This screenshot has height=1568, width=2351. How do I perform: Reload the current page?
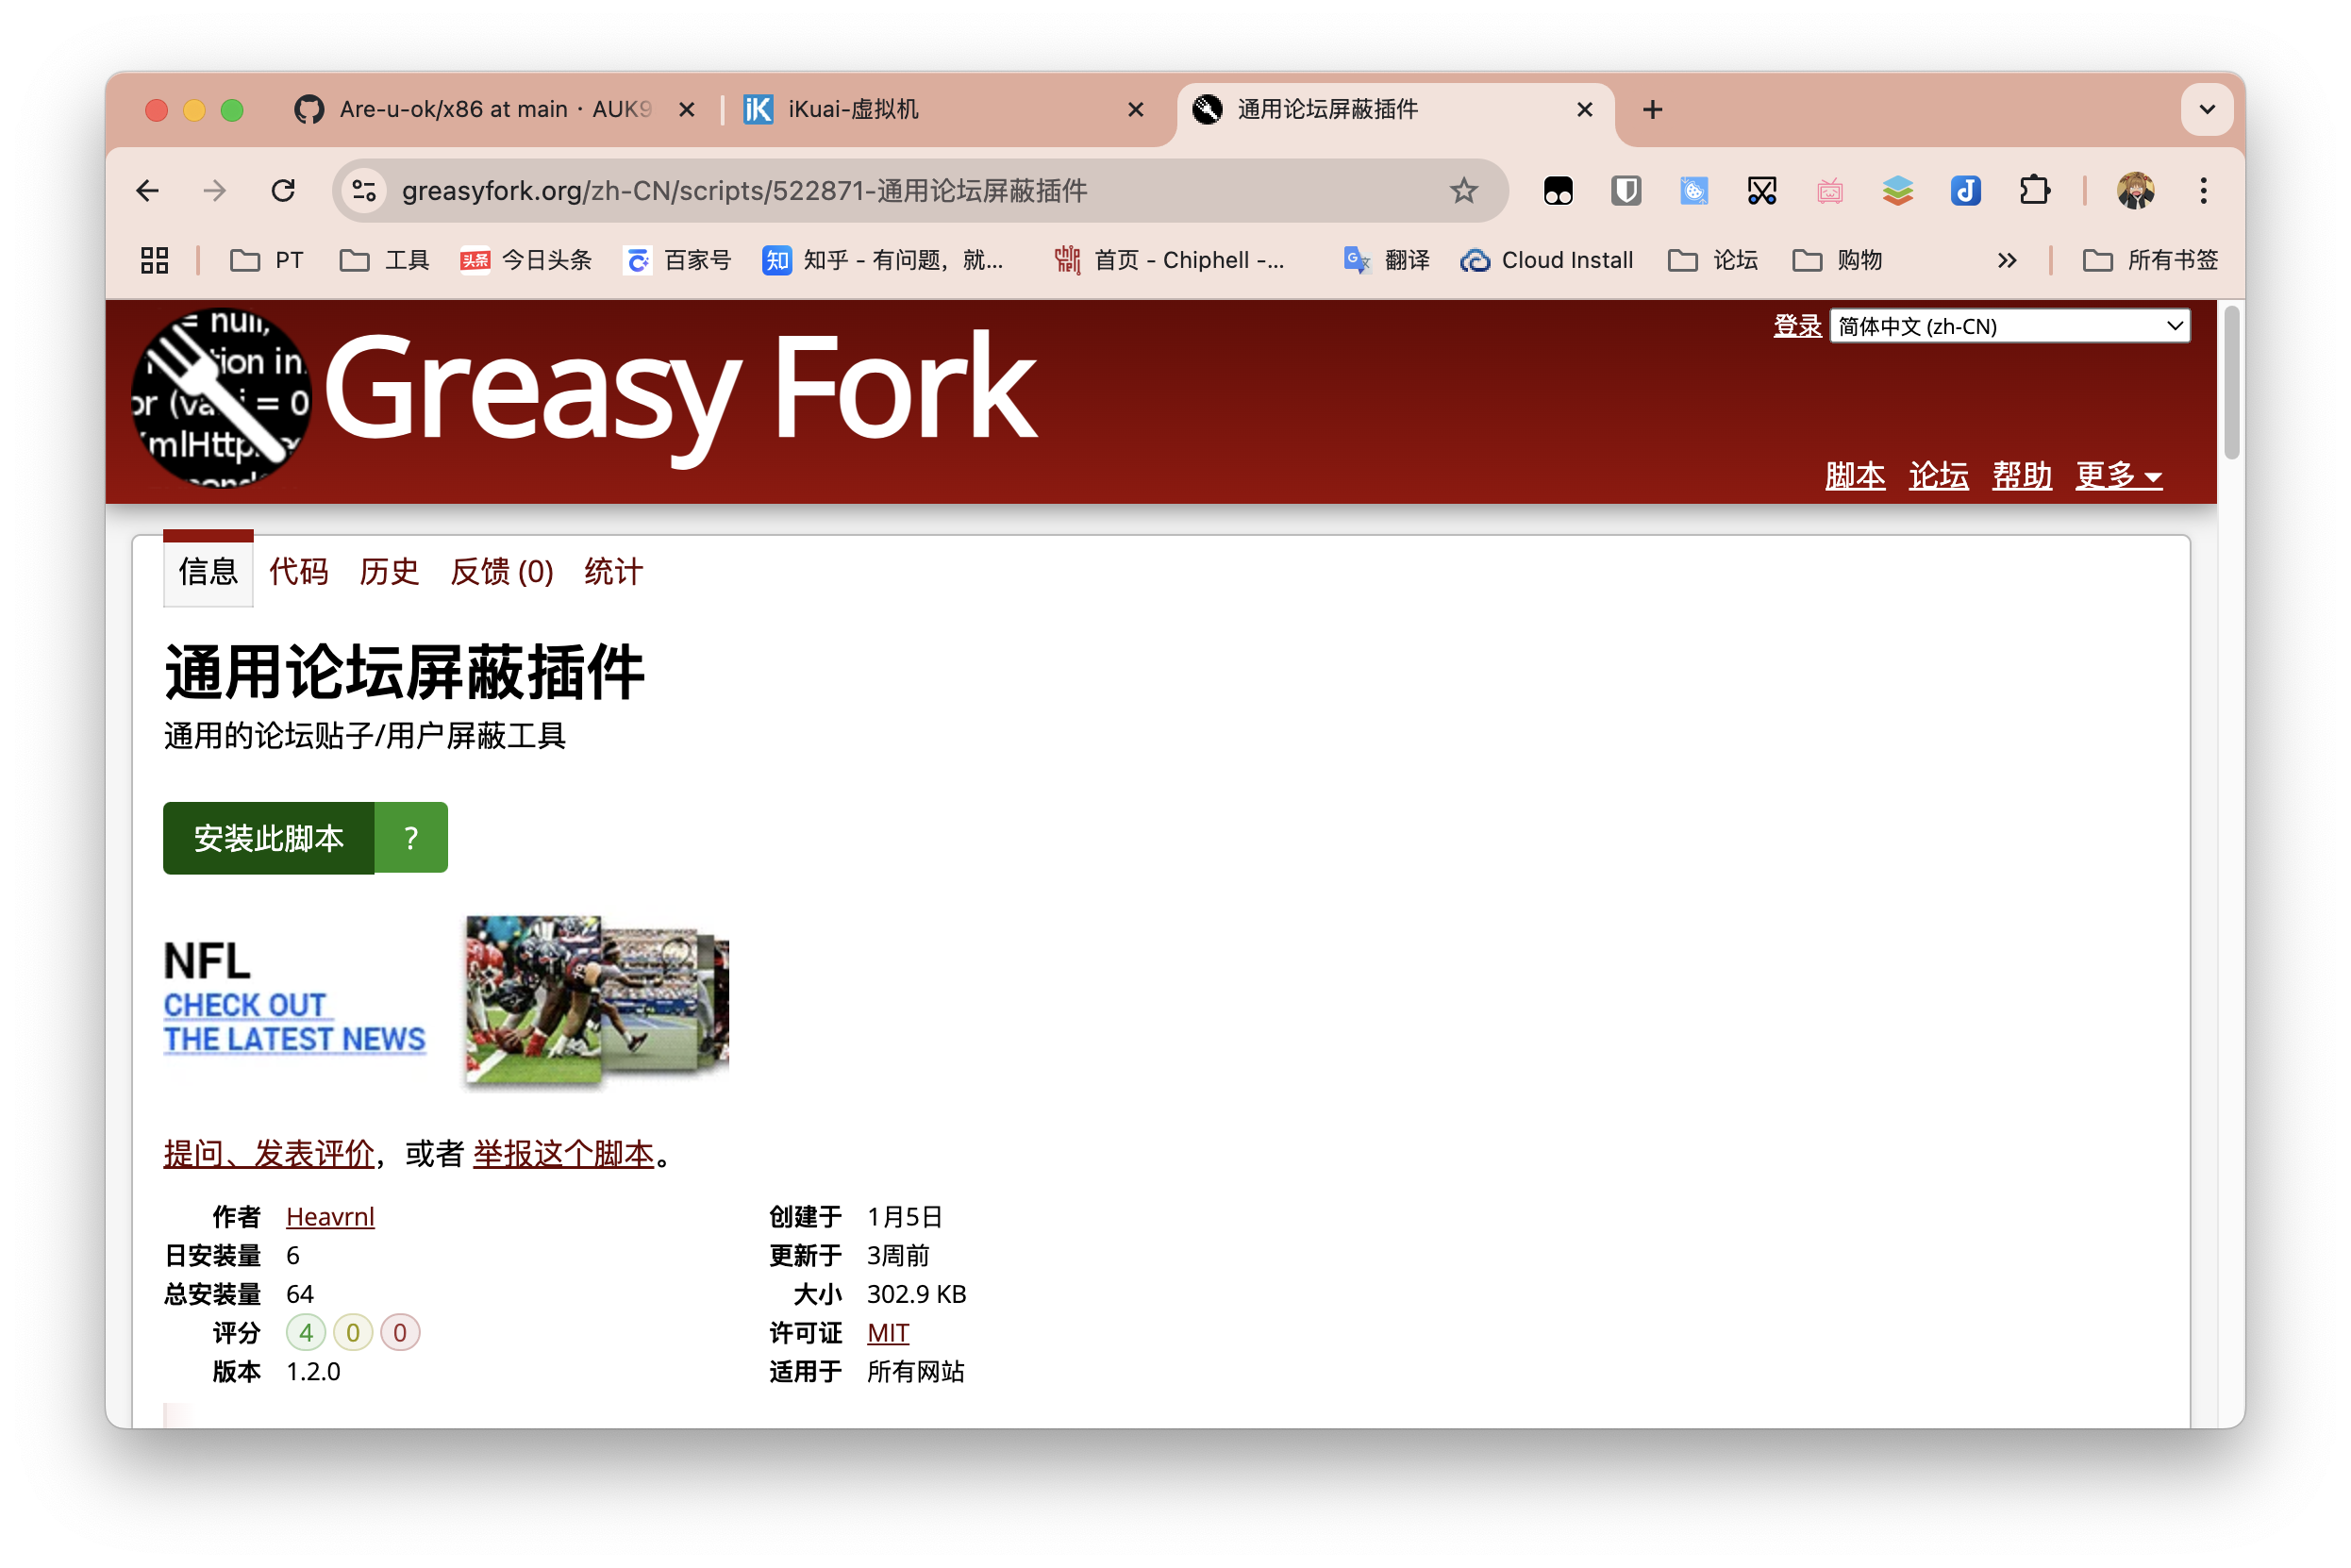[x=283, y=191]
